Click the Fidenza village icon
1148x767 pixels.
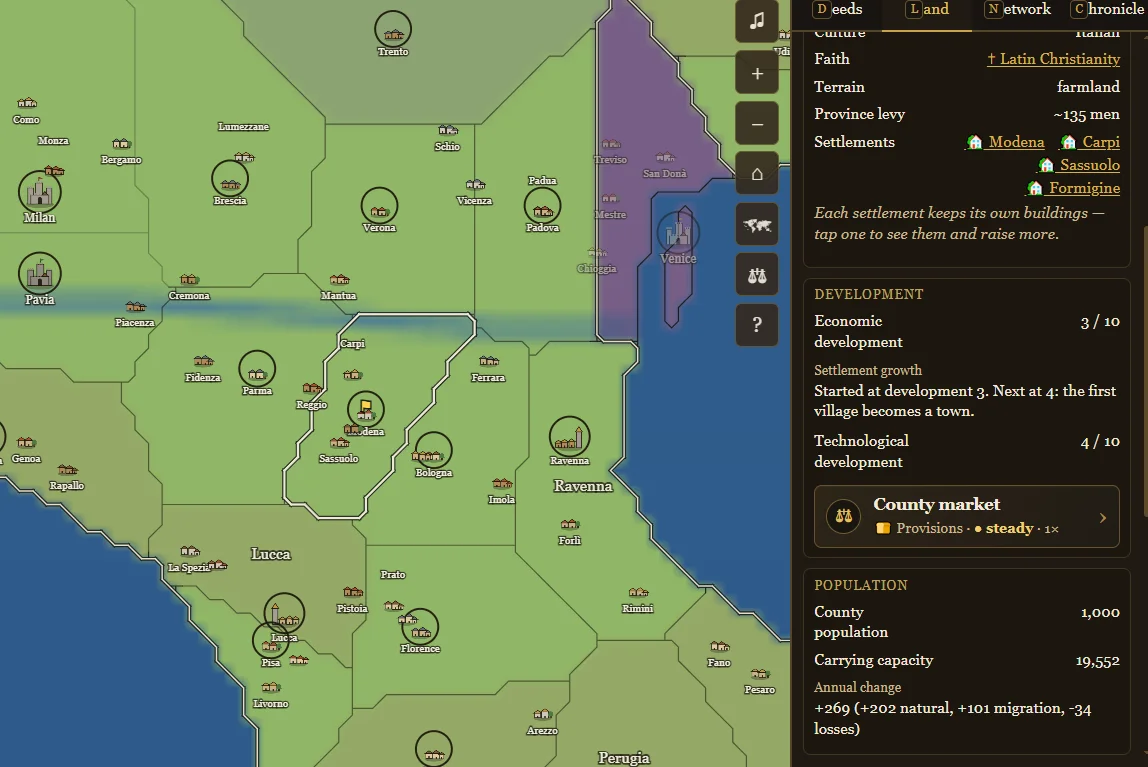tap(204, 361)
